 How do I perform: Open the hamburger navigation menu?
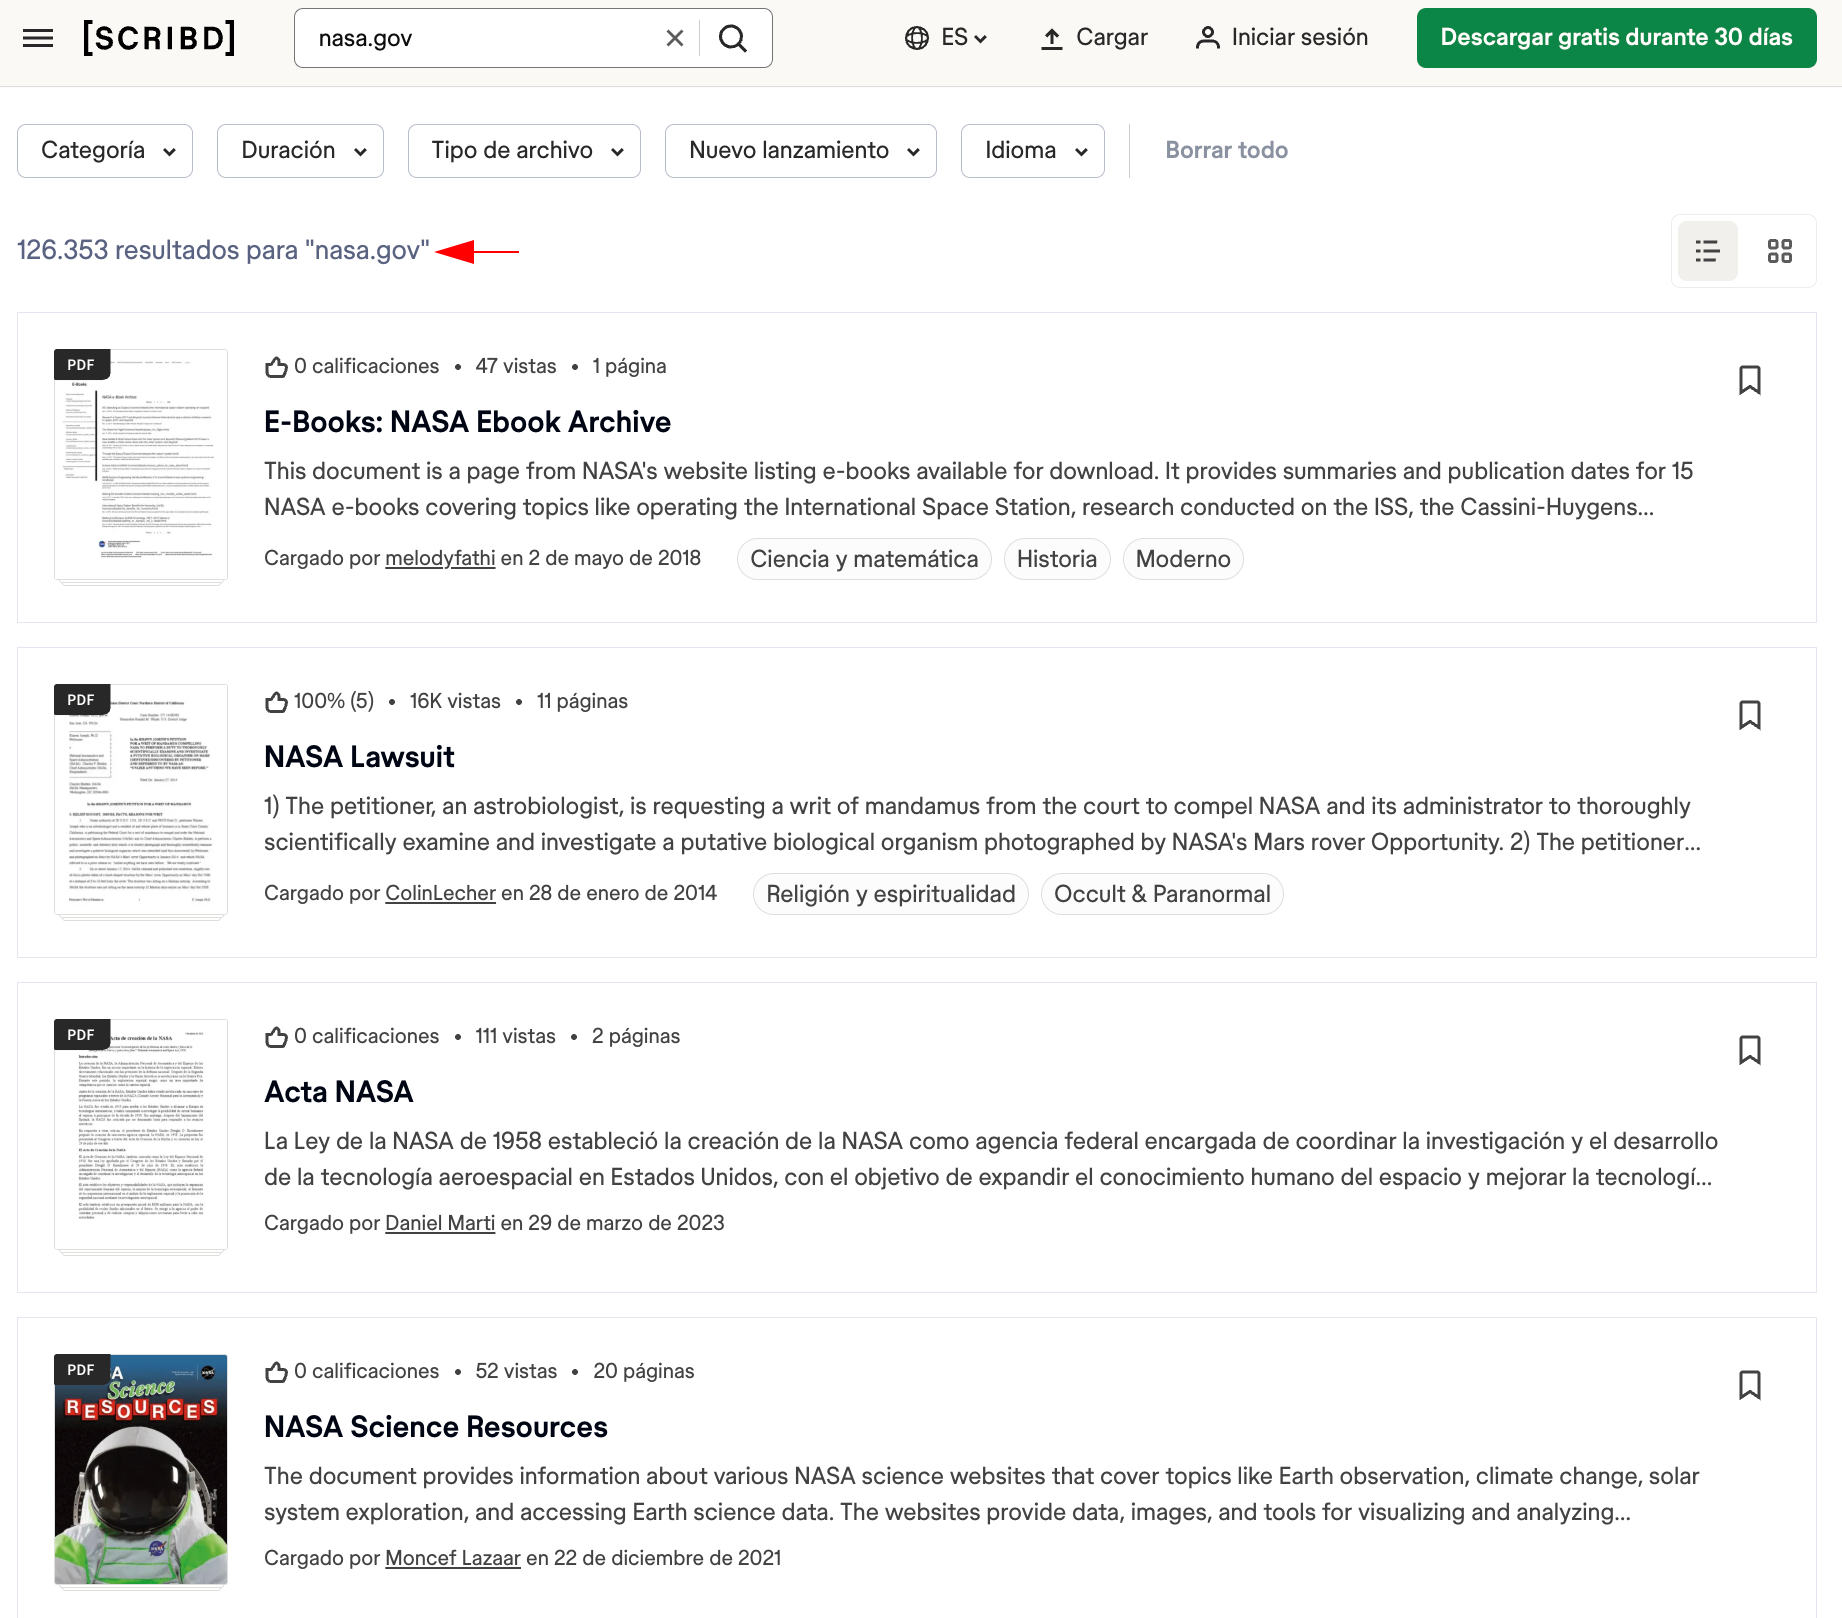point(38,38)
